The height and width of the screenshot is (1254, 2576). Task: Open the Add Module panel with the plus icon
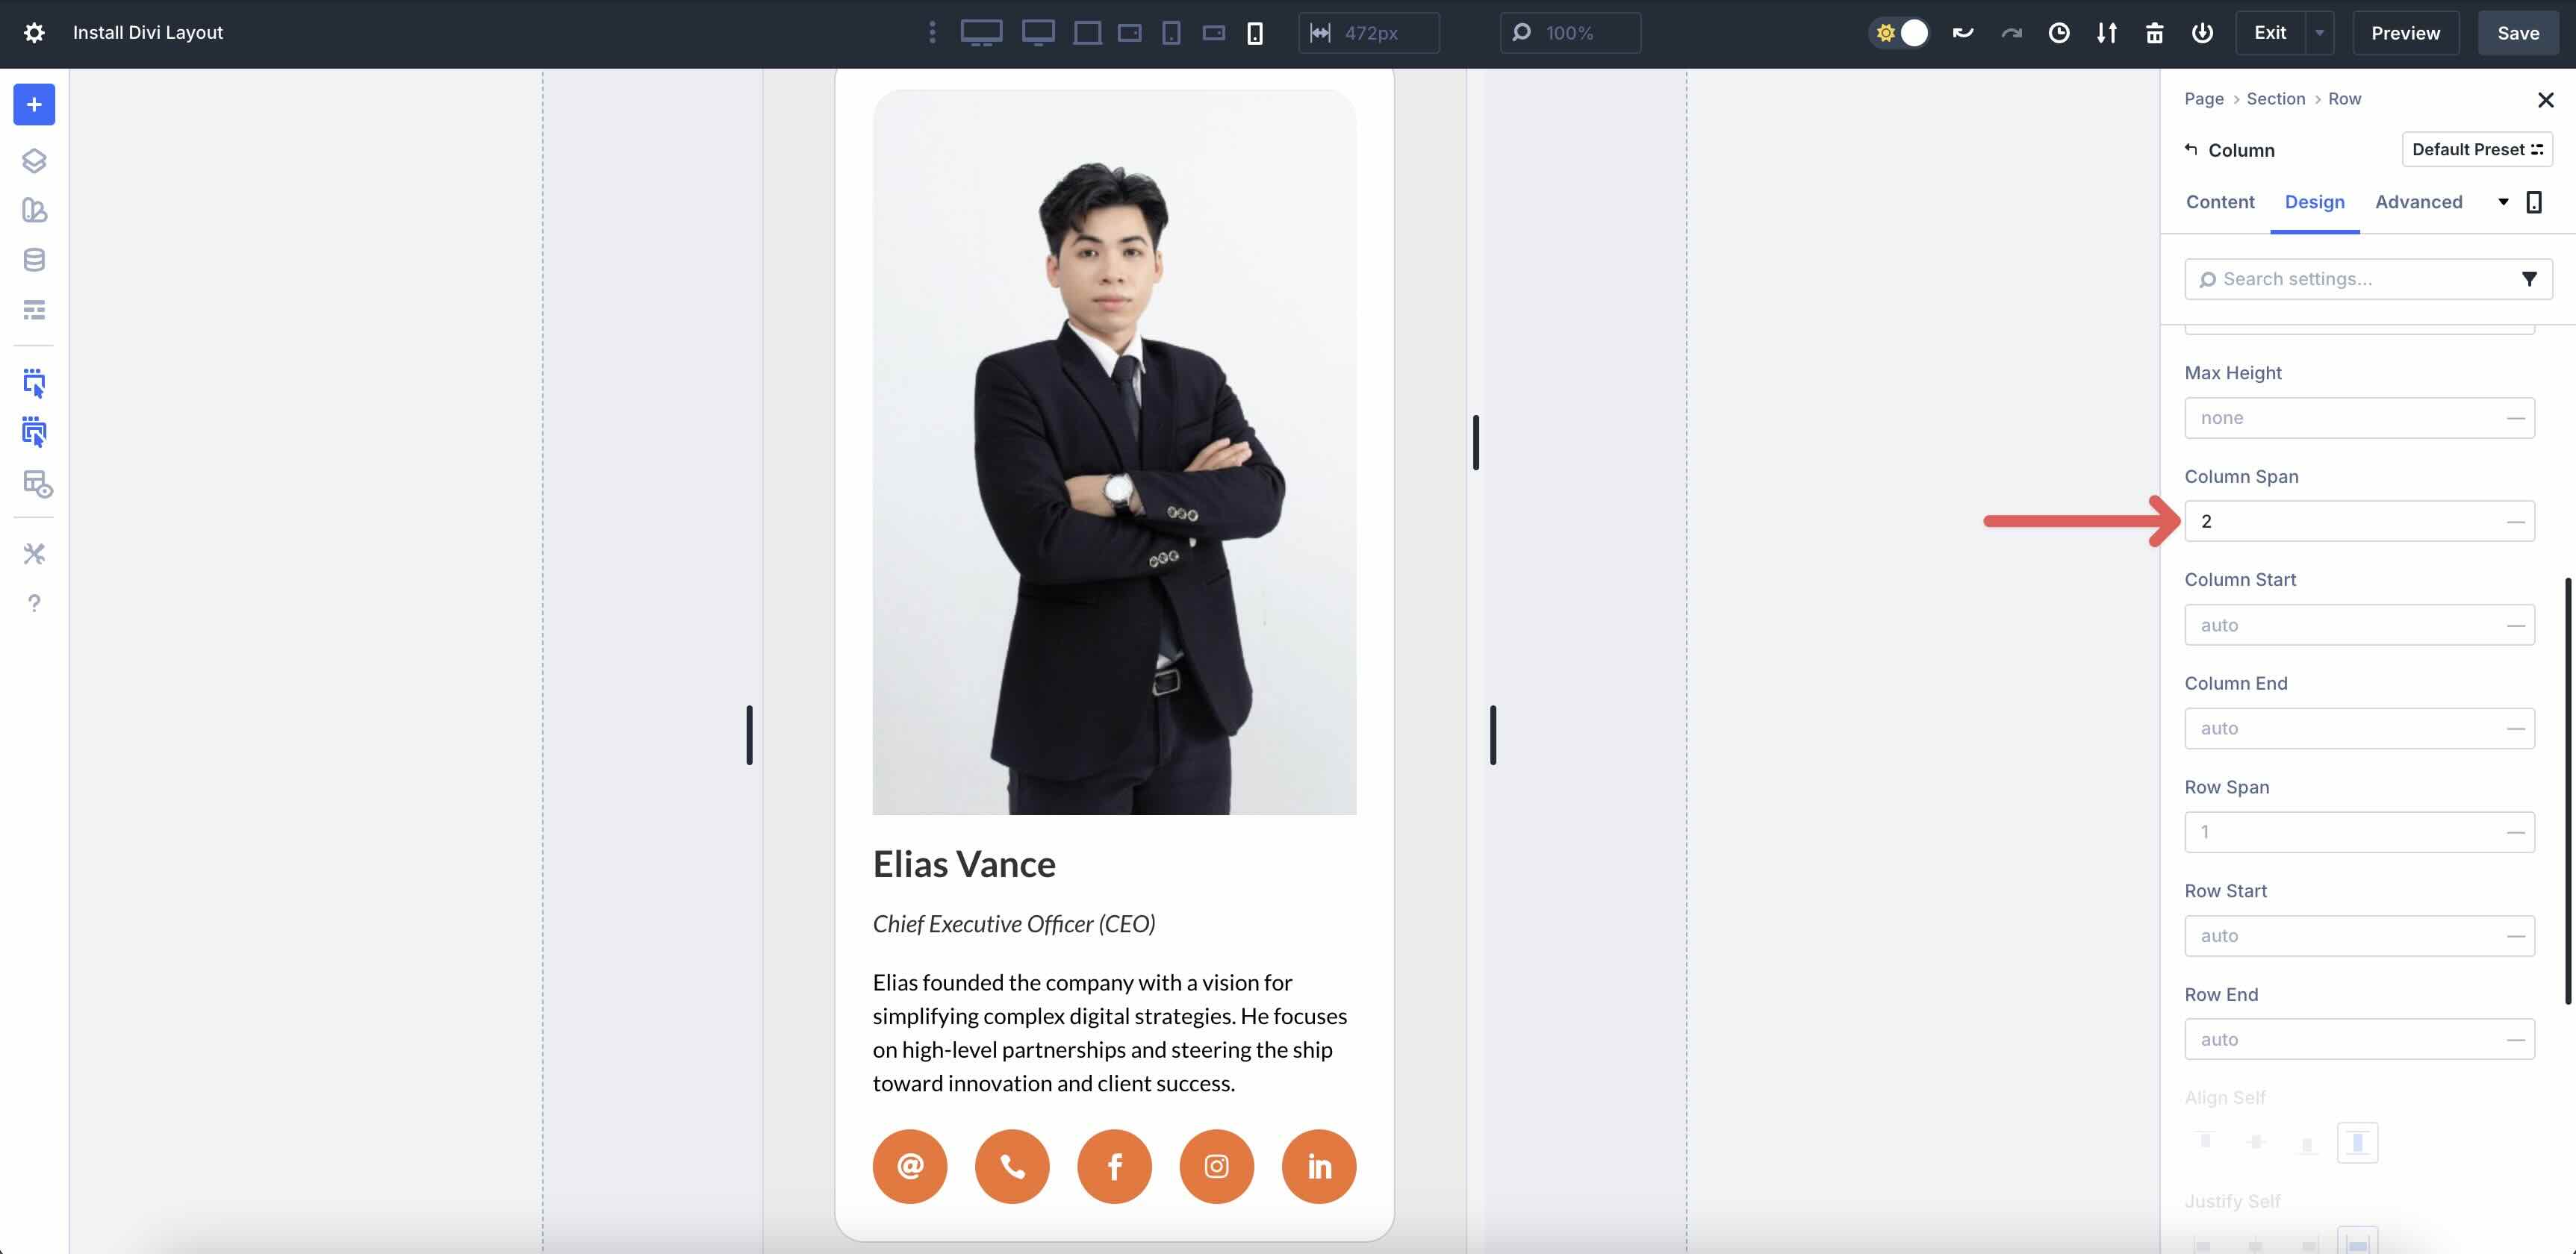(34, 104)
